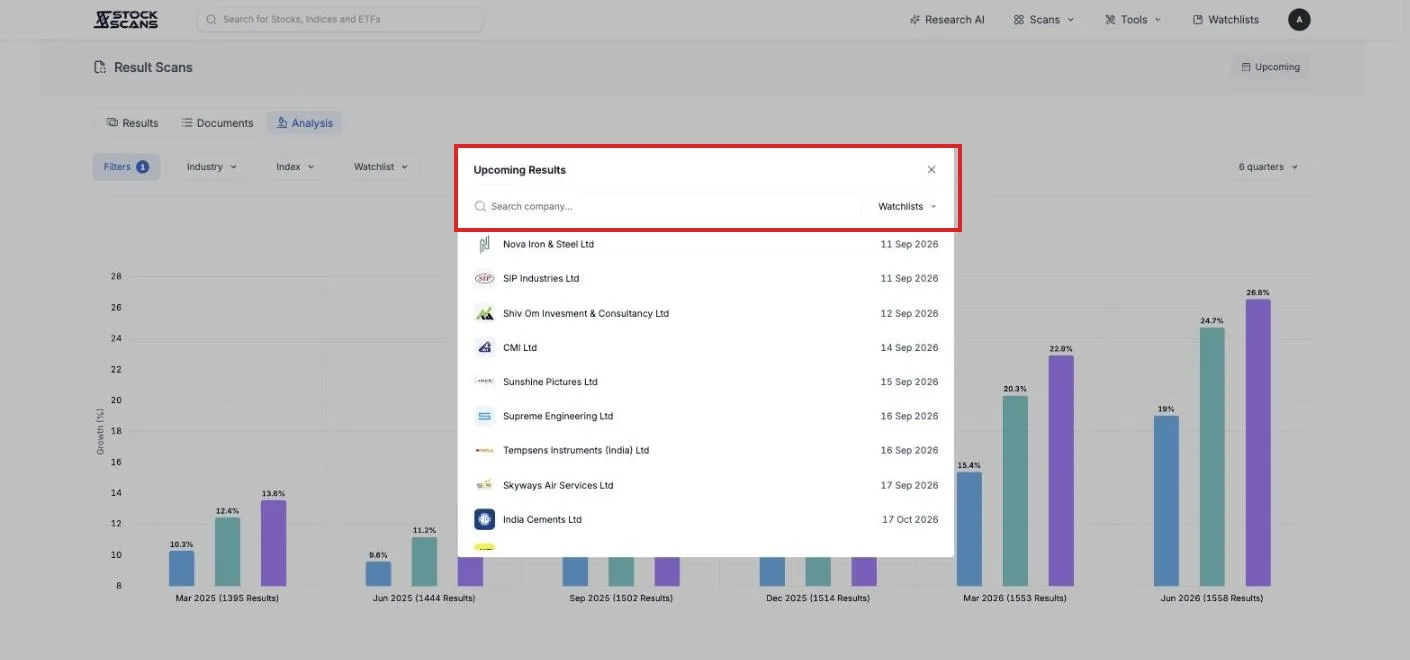
Task: Click the 9.6% blue bar for Jun 2025
Action: coord(378,574)
